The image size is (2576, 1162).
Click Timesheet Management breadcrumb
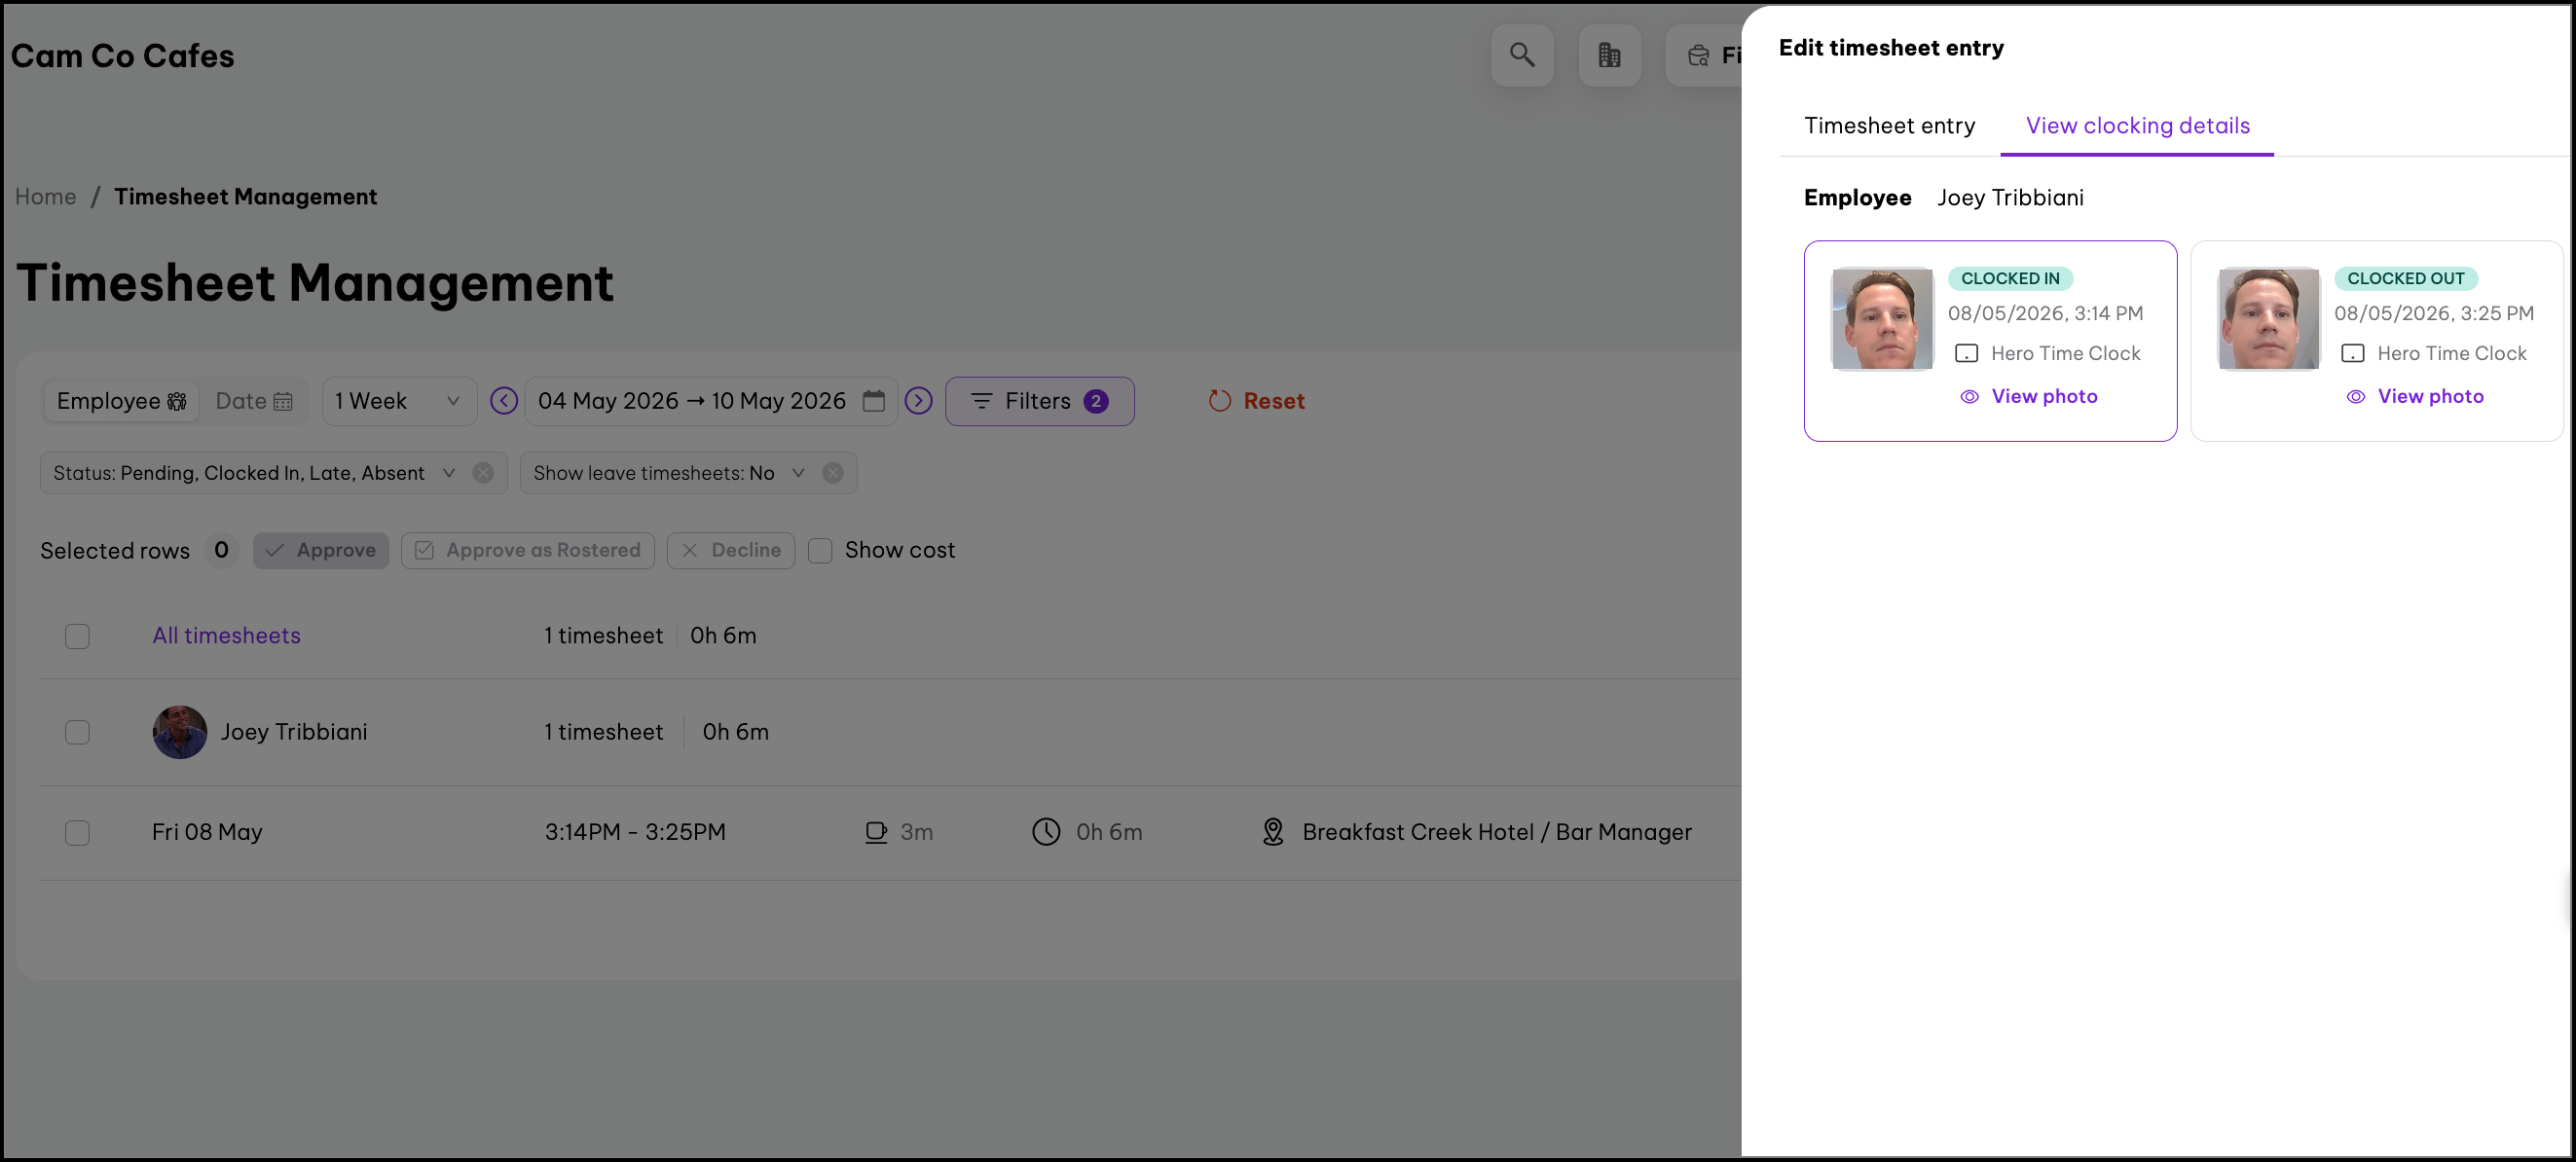245,197
